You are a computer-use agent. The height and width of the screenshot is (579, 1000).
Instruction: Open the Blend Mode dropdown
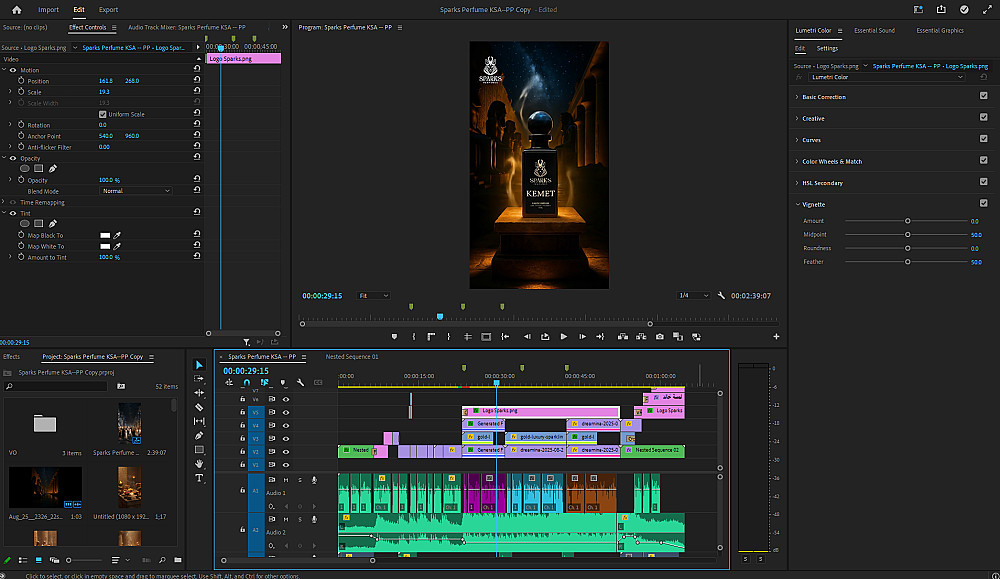(x=135, y=191)
